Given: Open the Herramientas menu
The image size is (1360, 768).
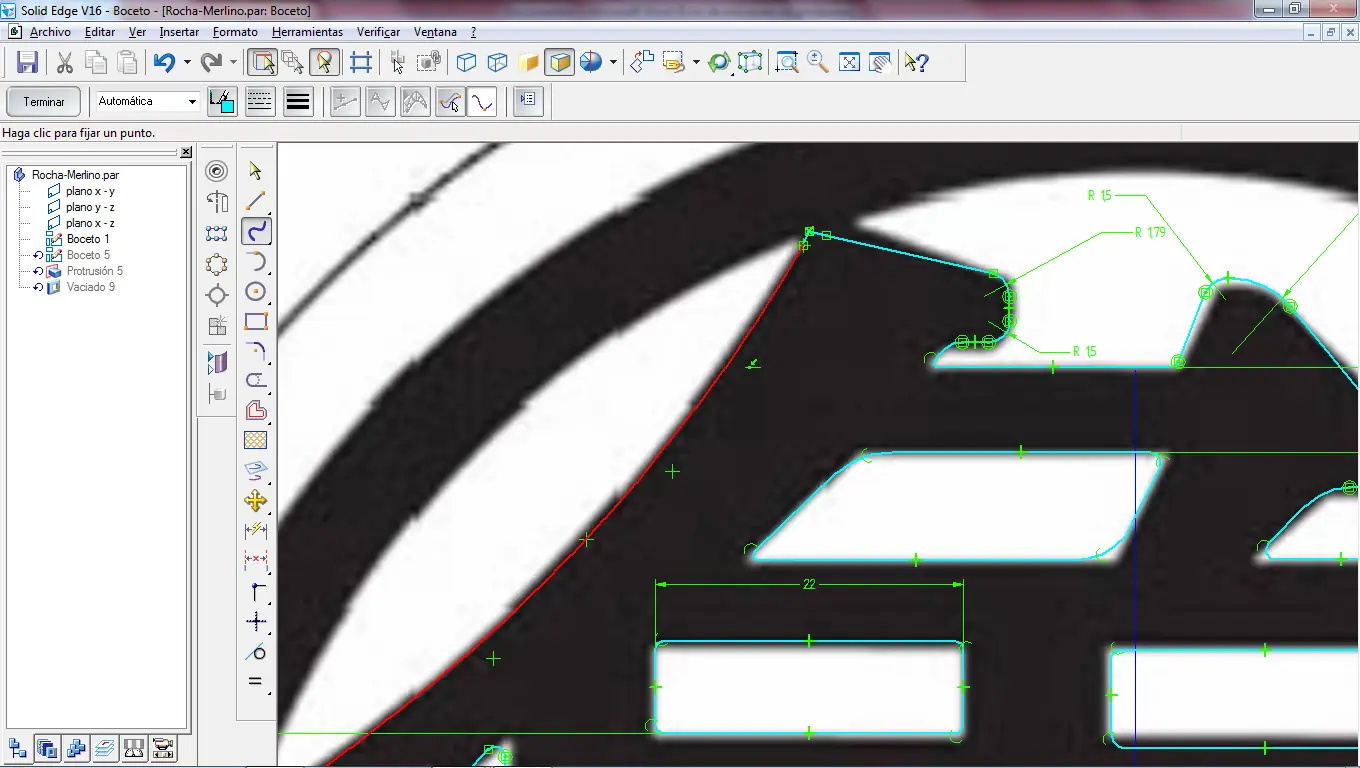Looking at the screenshot, I should click(x=306, y=31).
